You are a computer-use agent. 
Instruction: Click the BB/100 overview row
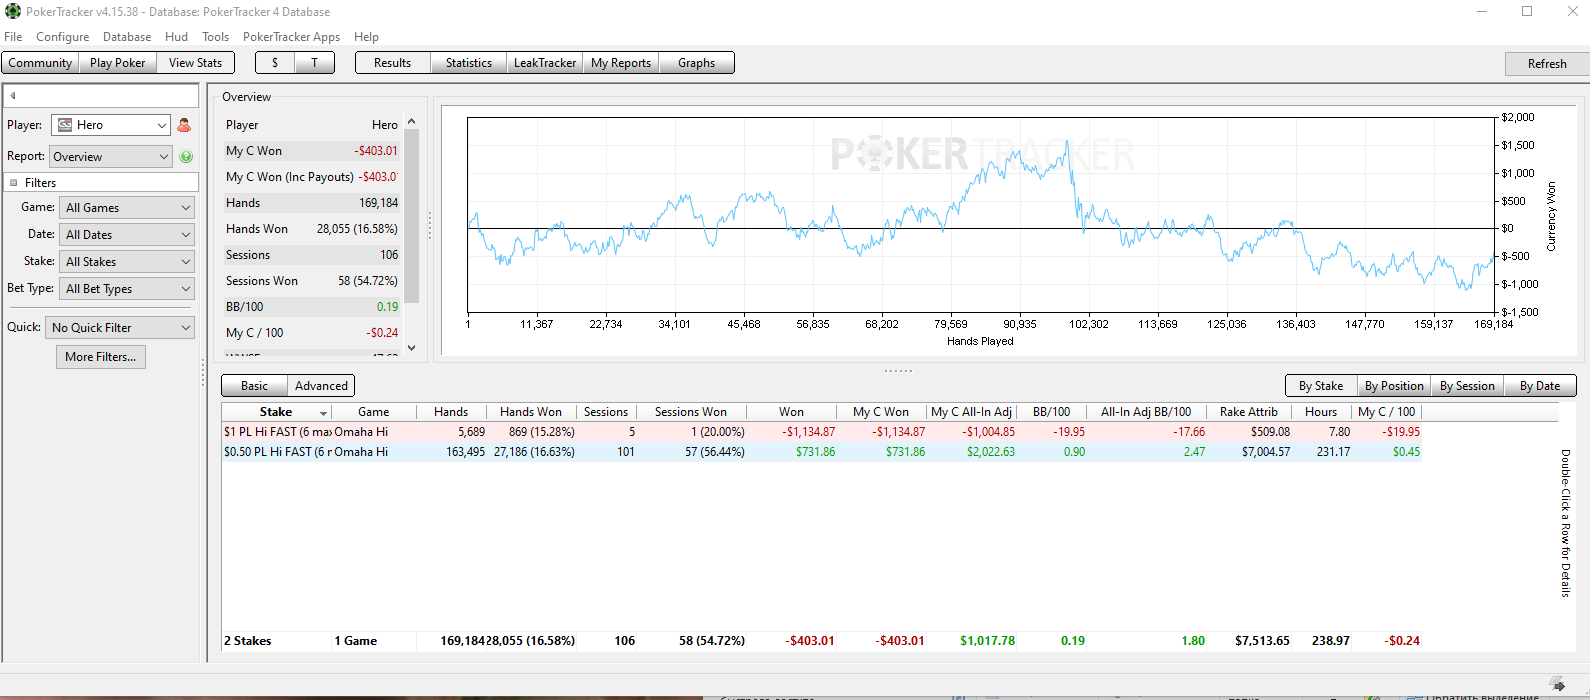[312, 307]
